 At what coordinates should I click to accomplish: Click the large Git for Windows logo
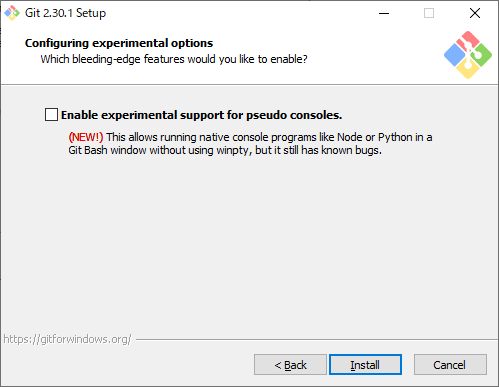click(x=468, y=55)
